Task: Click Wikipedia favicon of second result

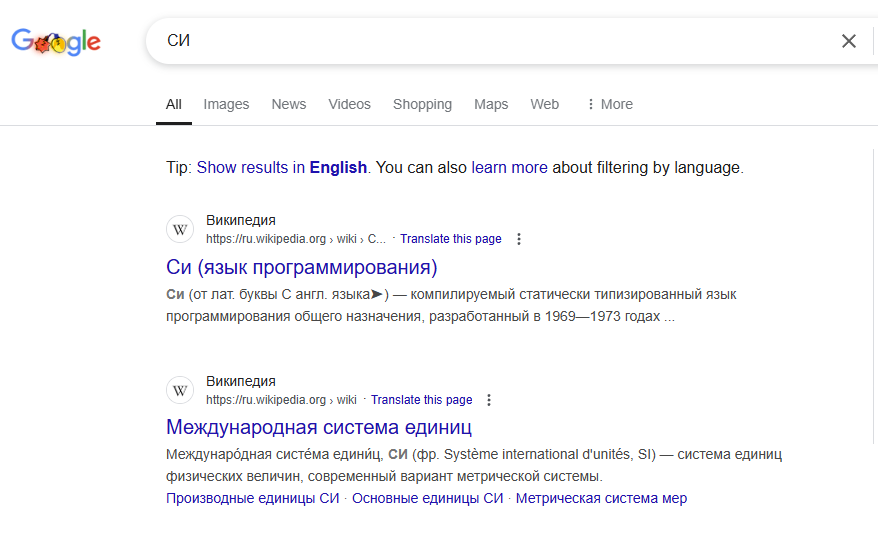Action: click(x=180, y=391)
